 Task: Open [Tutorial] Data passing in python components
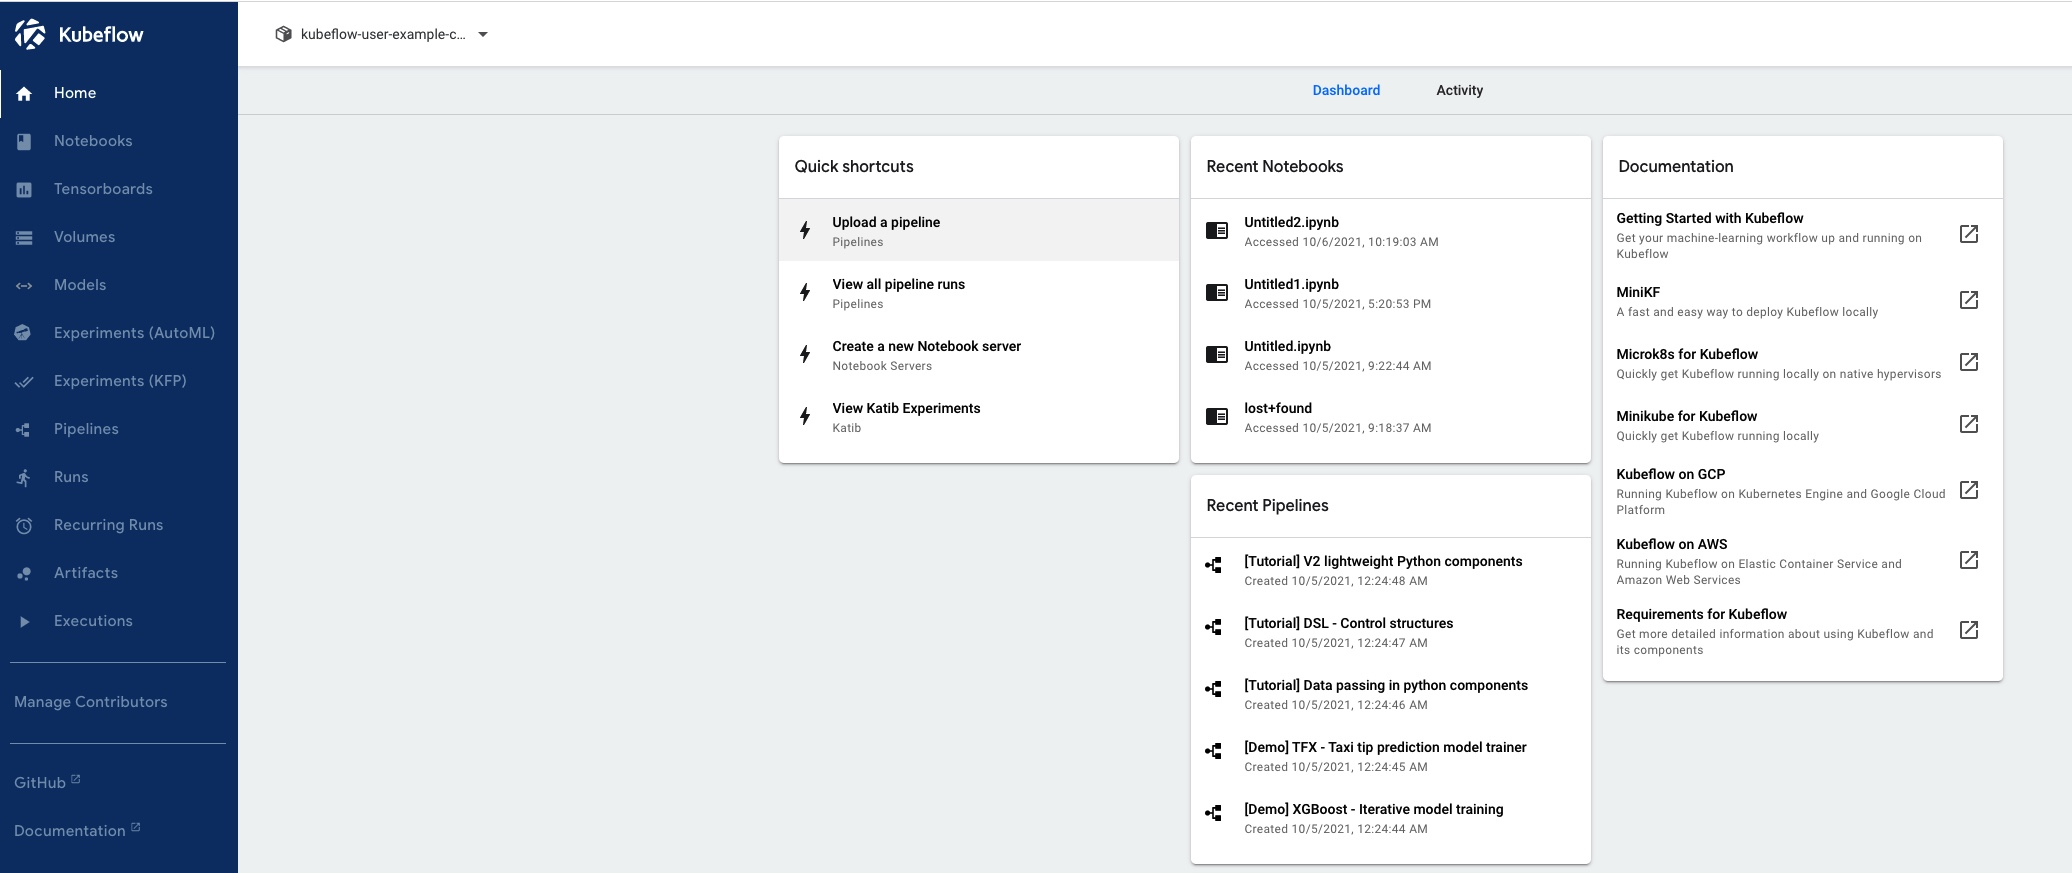coord(1391,694)
